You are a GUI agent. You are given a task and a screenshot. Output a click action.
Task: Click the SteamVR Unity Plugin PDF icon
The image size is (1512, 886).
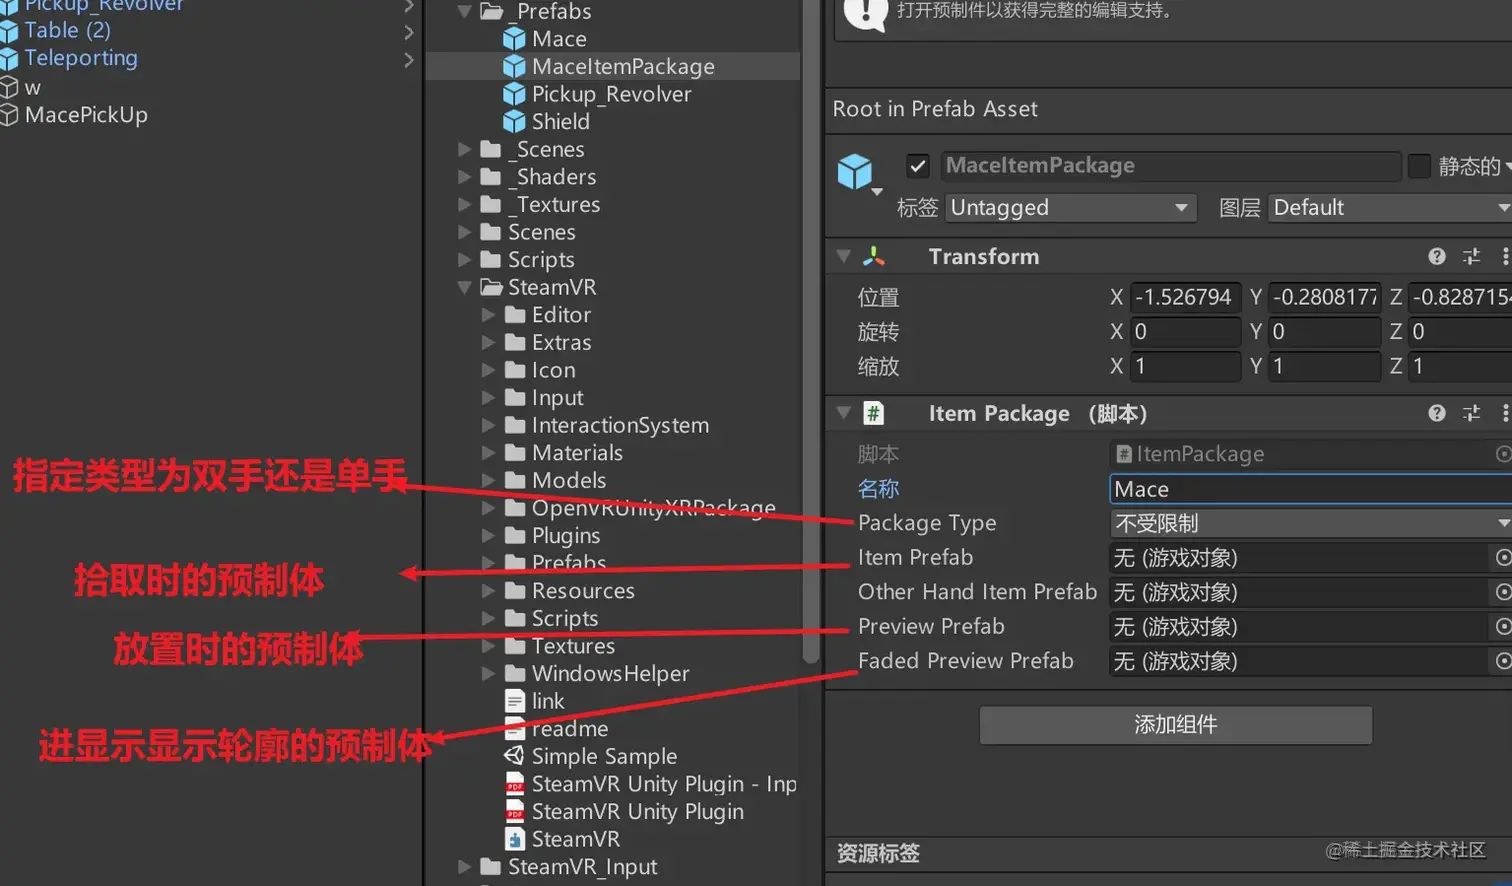514,811
